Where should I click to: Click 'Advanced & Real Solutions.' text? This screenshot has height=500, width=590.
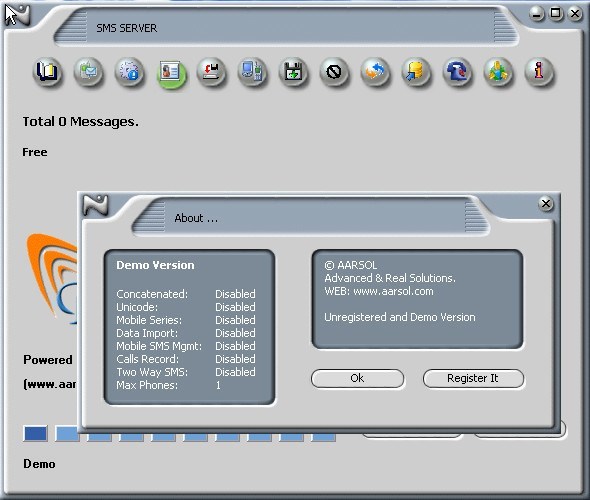[x=390, y=278]
